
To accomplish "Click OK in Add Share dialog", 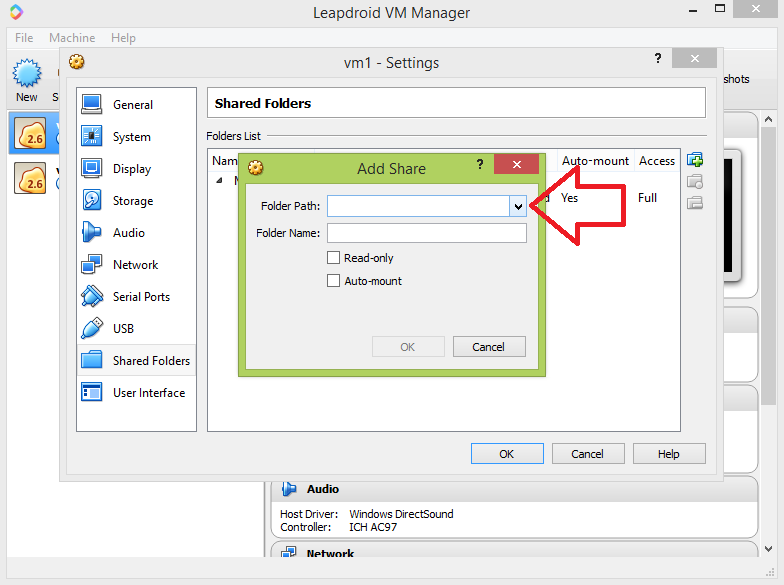I will coord(408,346).
